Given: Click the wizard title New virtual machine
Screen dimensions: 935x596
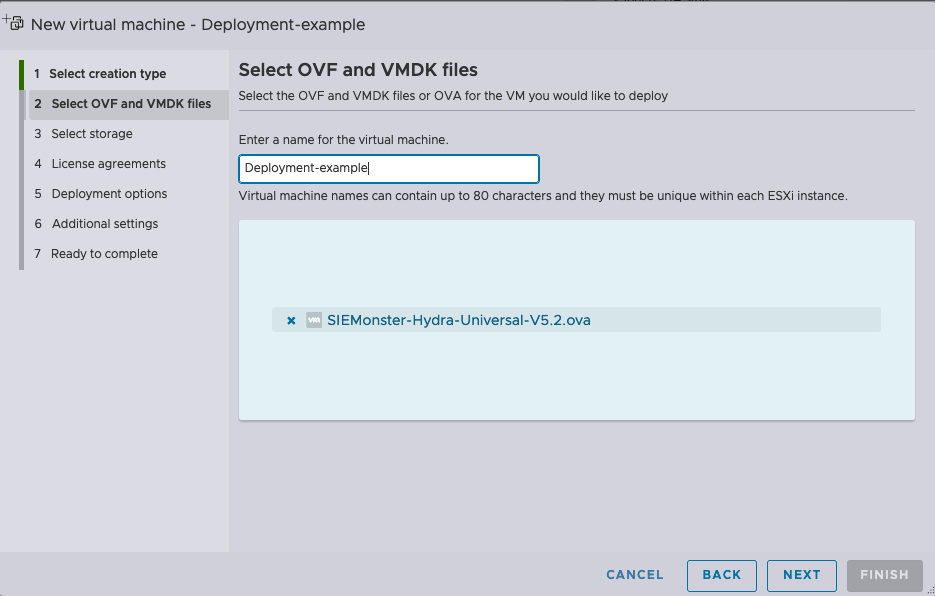Looking at the screenshot, I should coord(198,24).
